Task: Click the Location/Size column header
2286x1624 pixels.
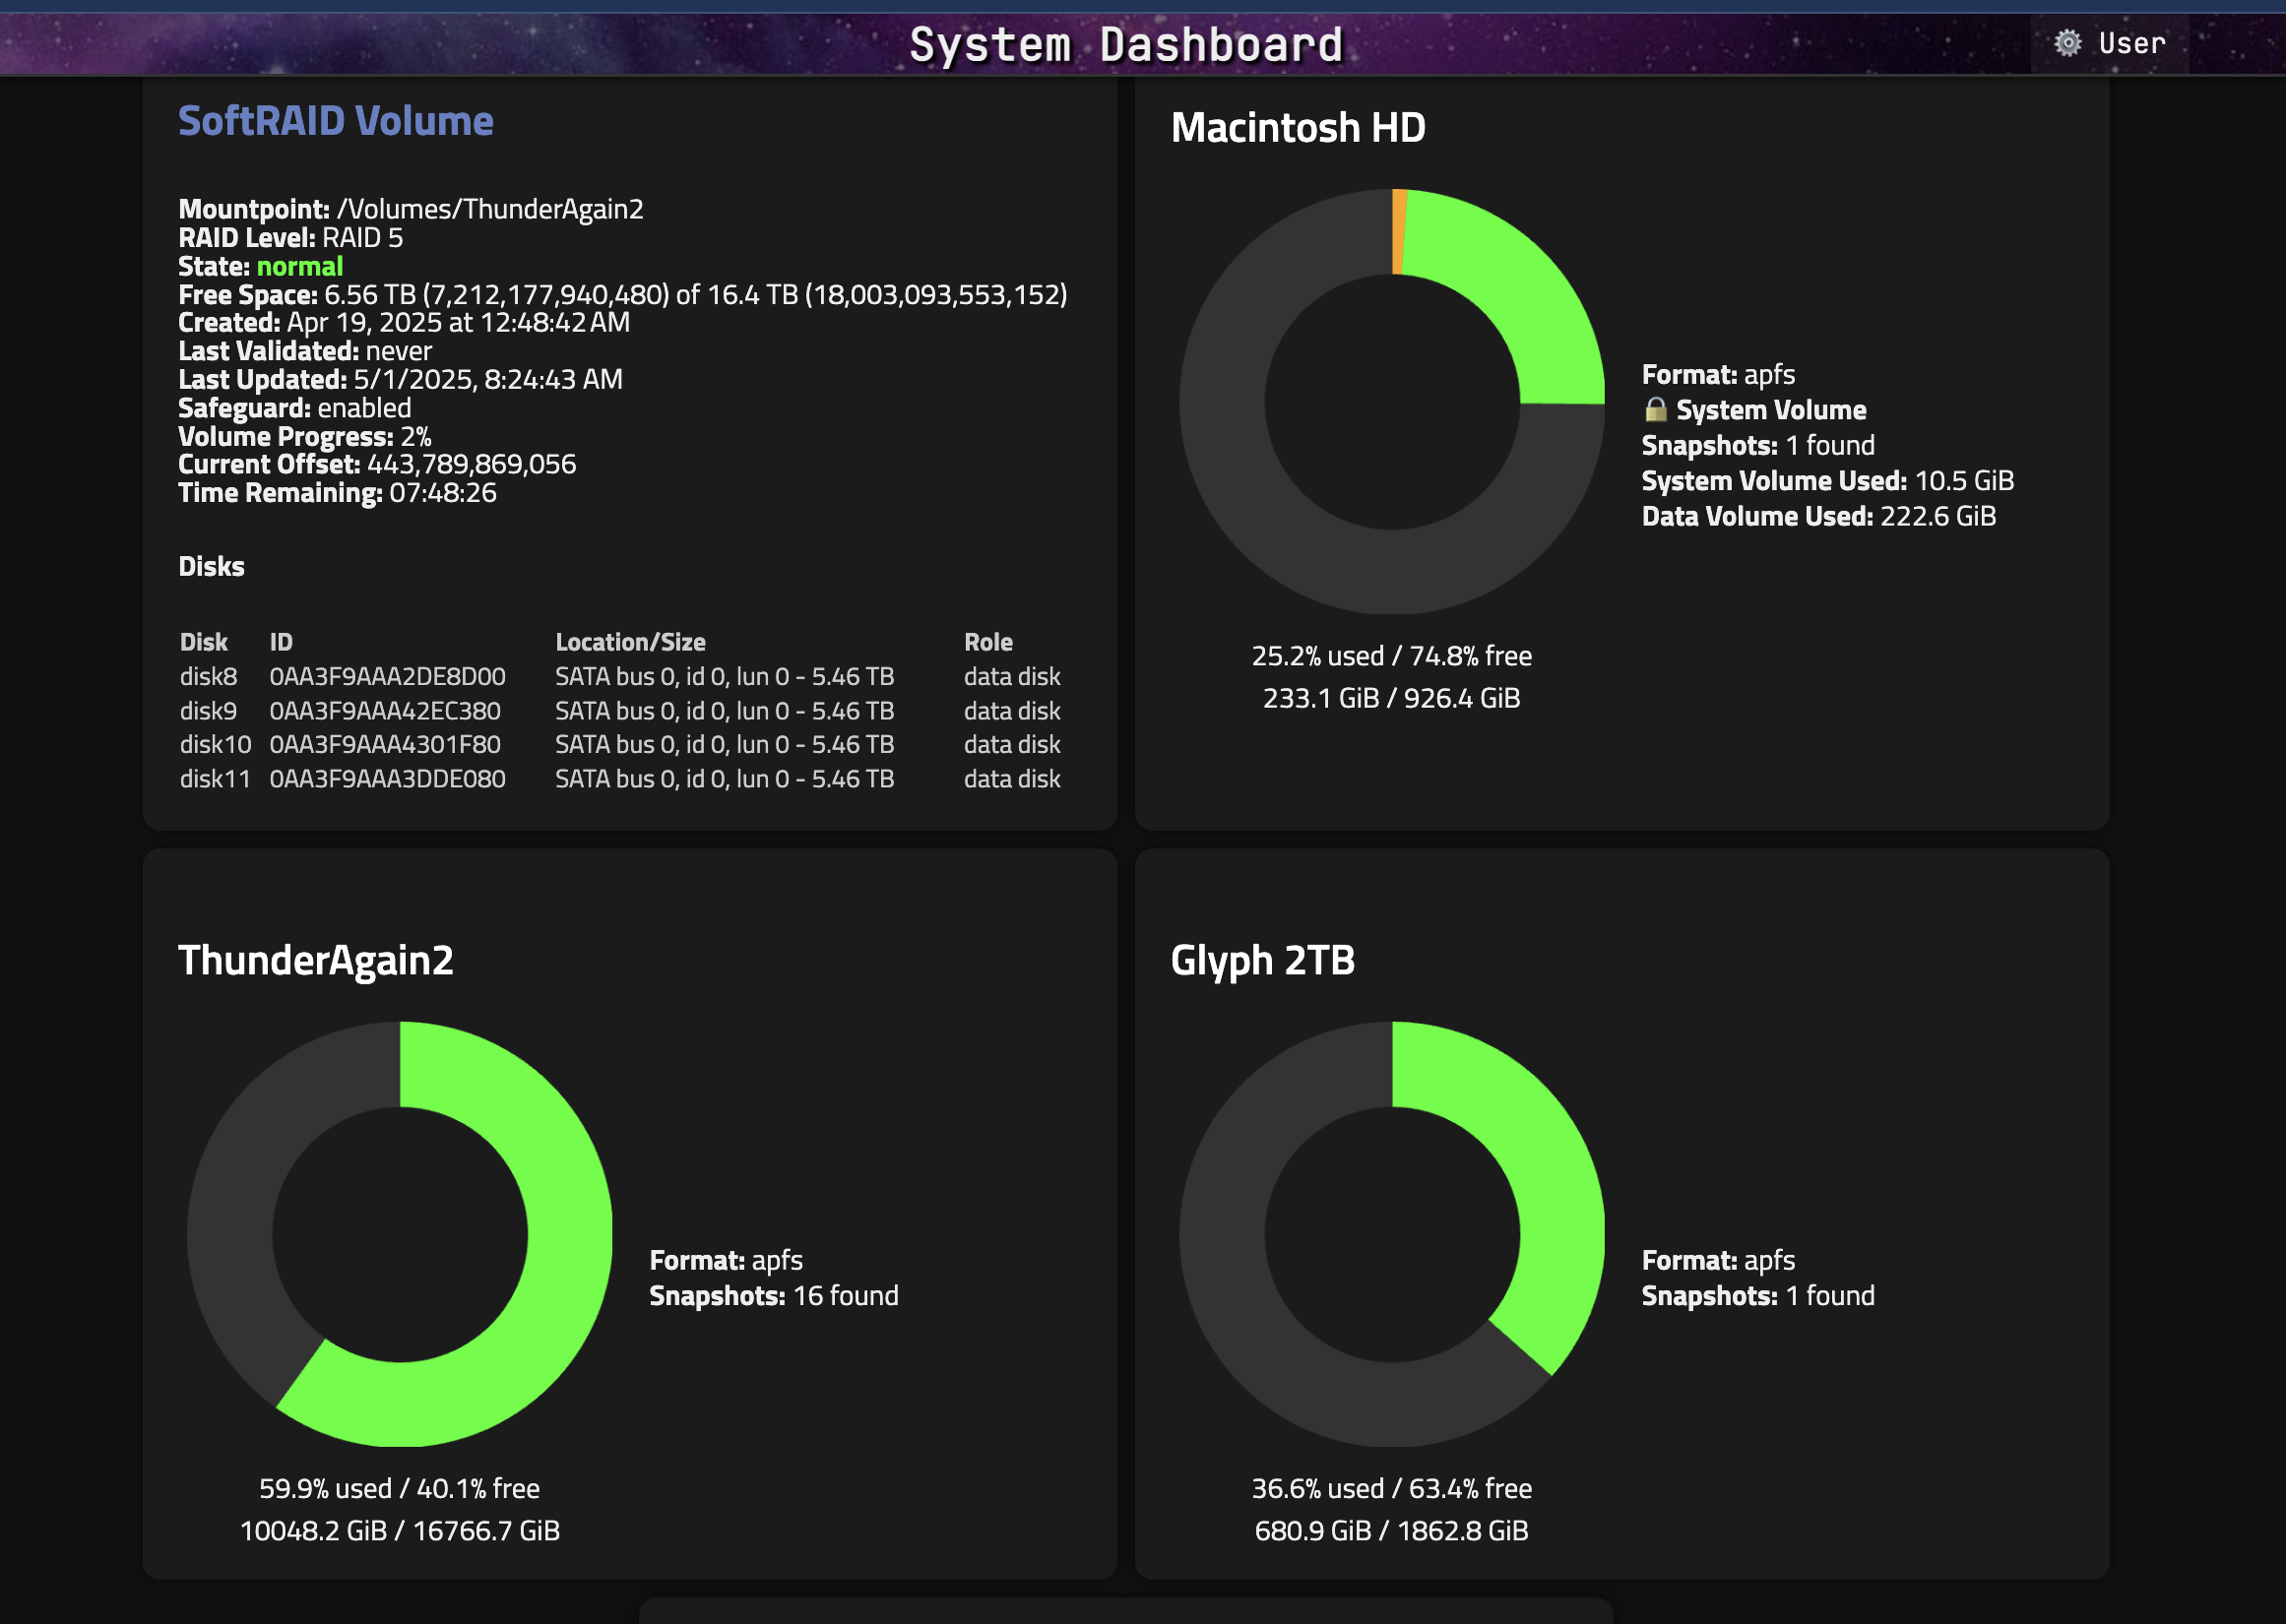Action: point(630,642)
